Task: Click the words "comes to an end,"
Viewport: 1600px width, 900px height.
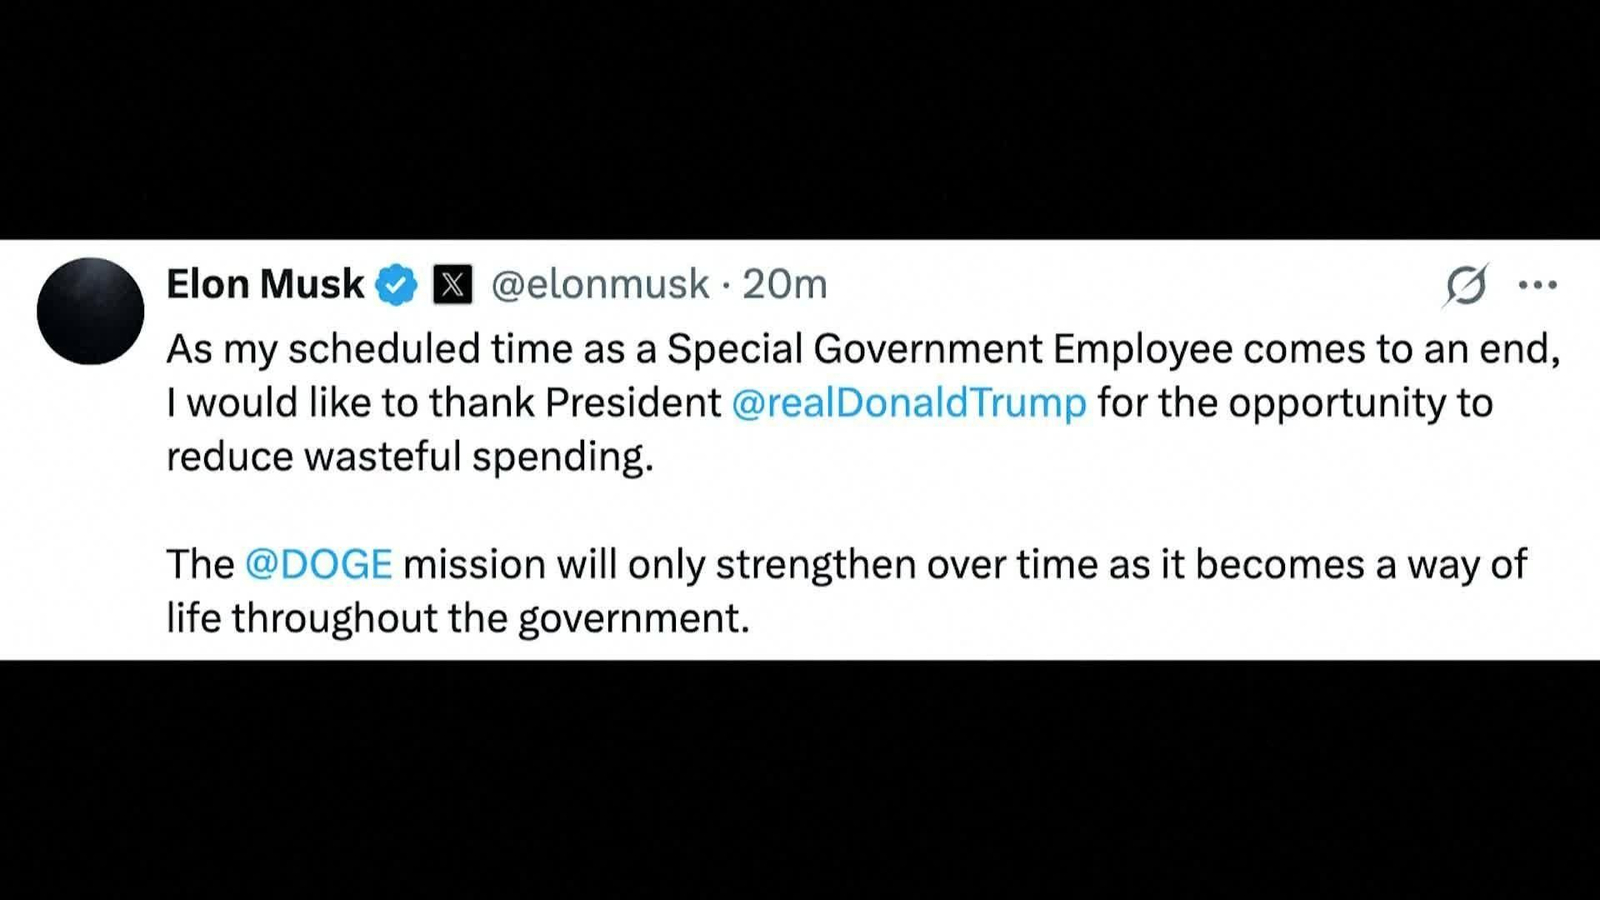Action: click(1402, 349)
